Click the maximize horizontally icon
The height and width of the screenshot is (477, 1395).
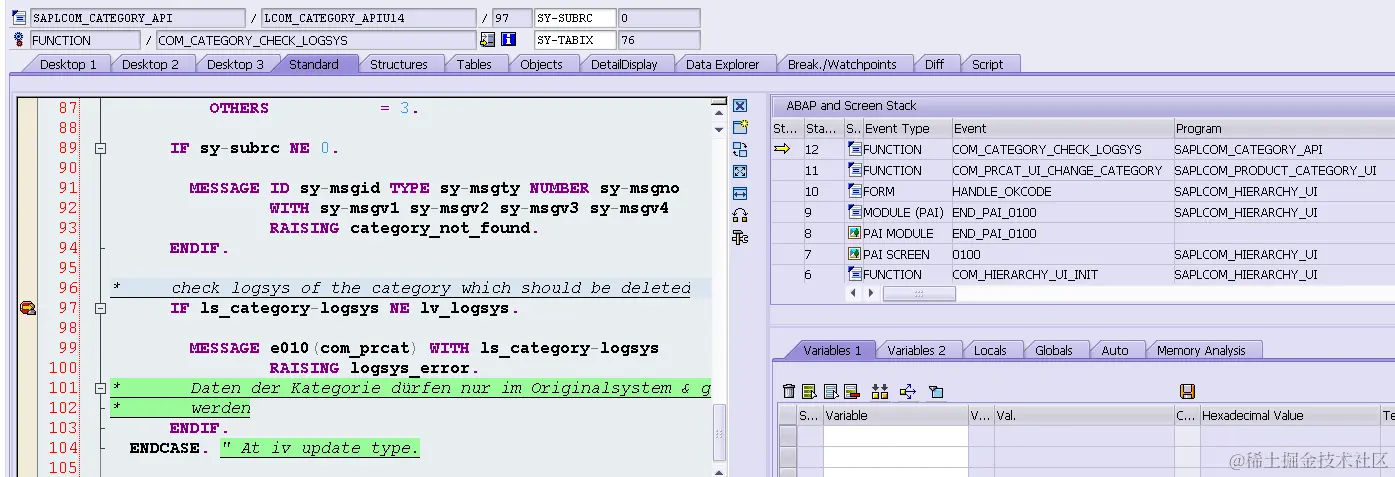(x=740, y=193)
